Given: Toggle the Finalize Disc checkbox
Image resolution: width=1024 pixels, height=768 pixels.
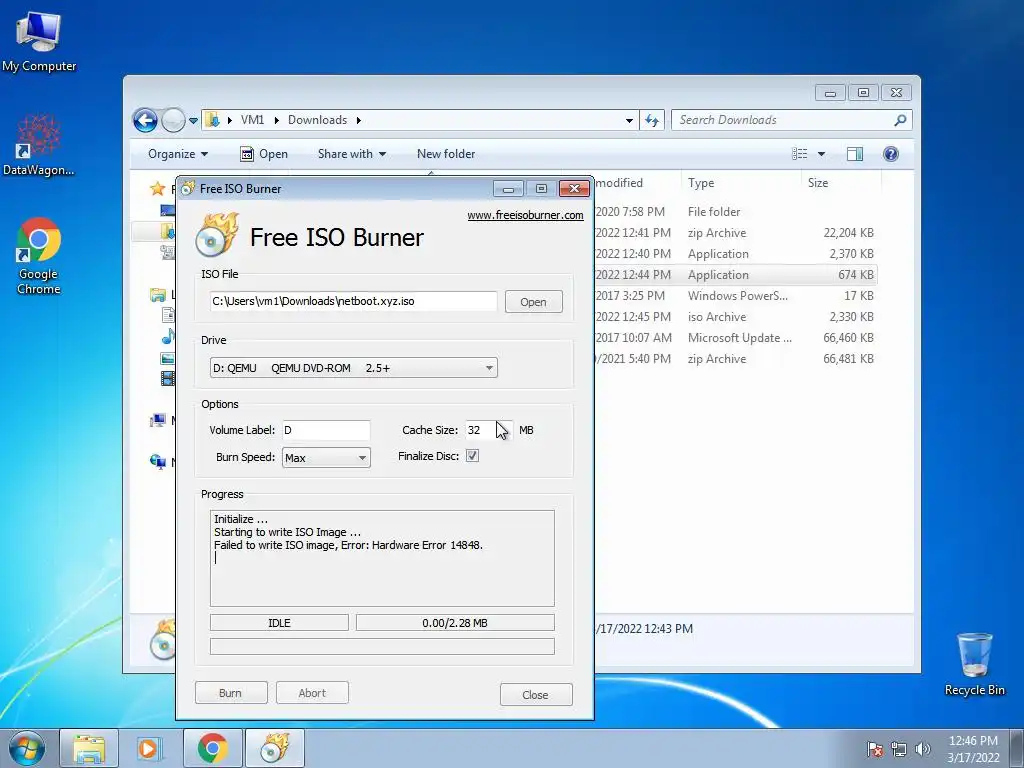Looking at the screenshot, I should [x=472, y=456].
